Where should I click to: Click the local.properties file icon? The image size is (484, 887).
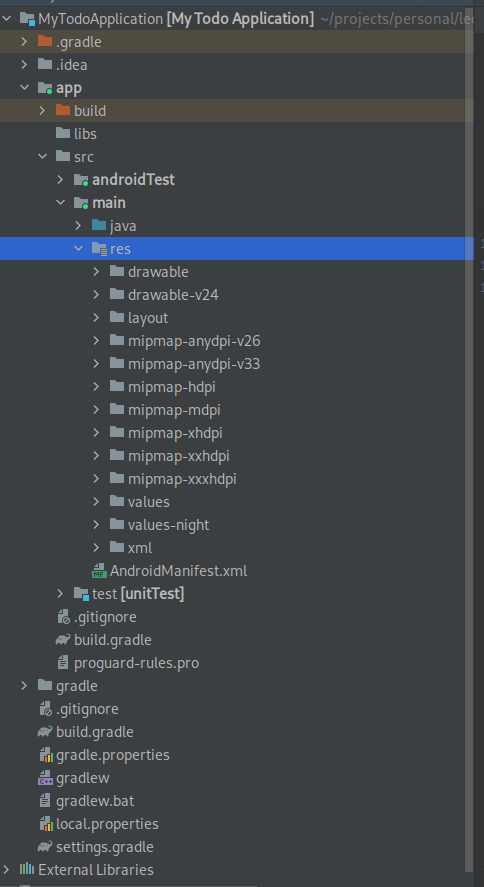click(x=45, y=824)
